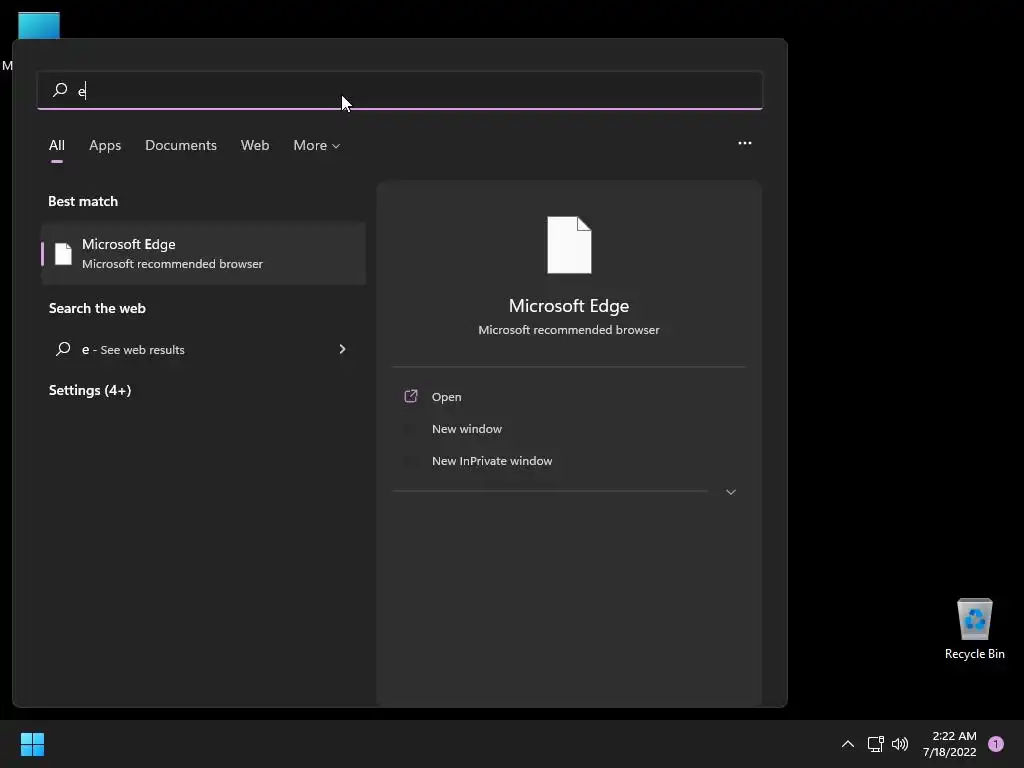Viewport: 1024px width, 768px height.
Task: Show hidden tray icons with the caret
Action: coord(848,744)
